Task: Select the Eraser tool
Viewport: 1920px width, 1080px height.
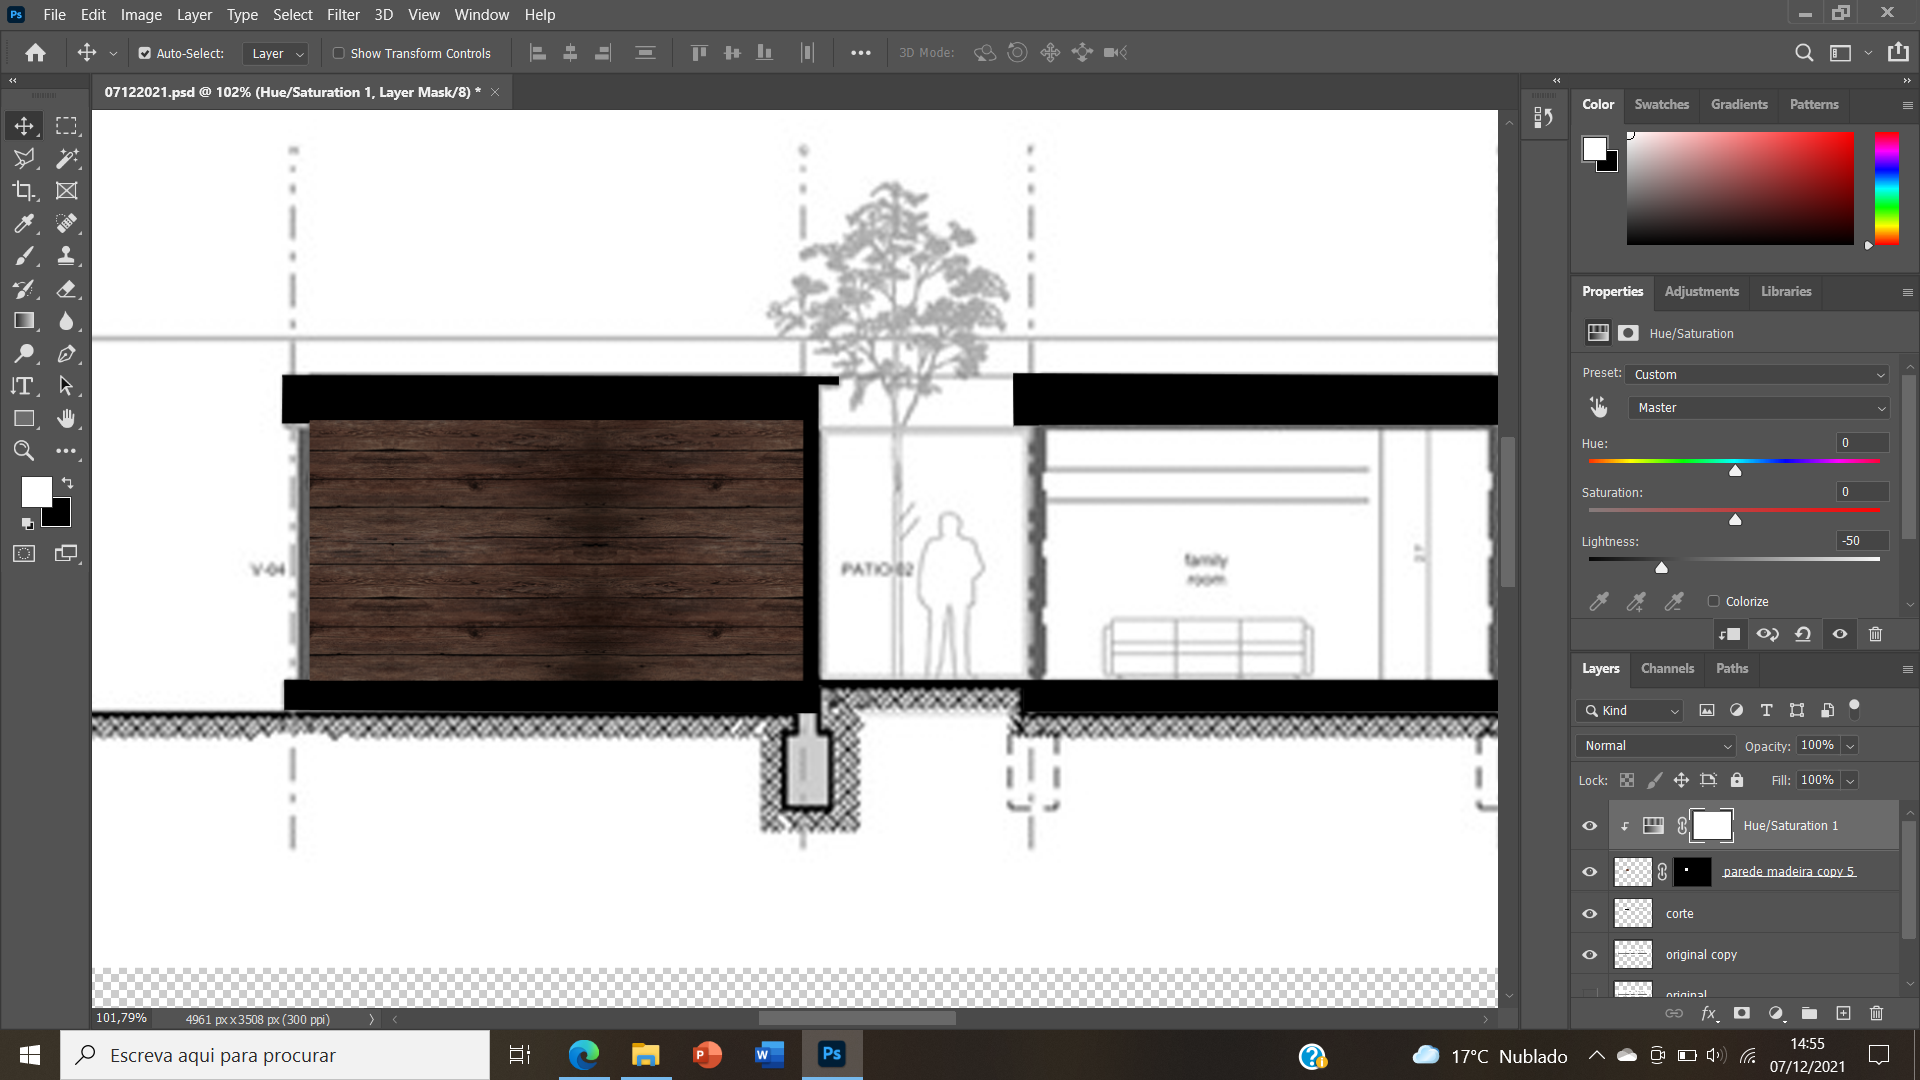Action: click(66, 289)
